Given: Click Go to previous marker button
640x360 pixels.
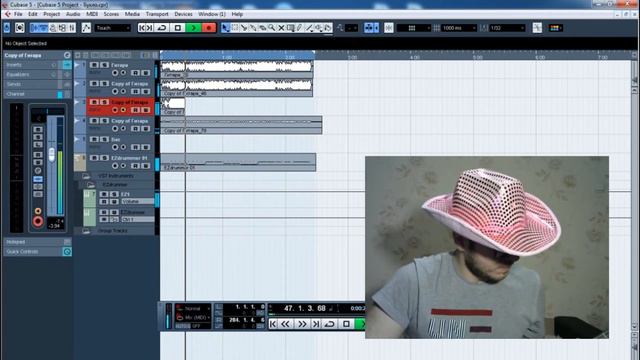Looking at the screenshot, I should tap(142, 28).
